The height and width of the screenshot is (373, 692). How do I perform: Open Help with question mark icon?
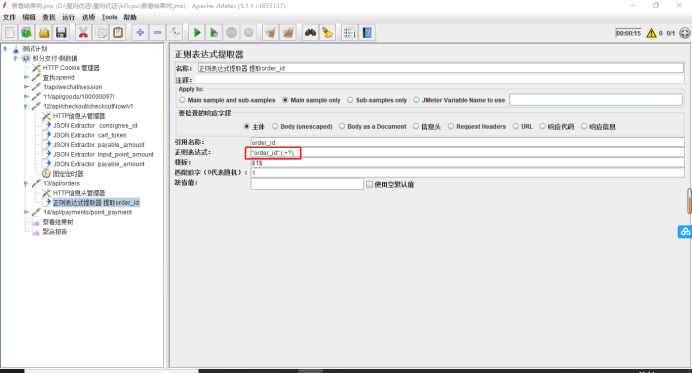click(367, 33)
